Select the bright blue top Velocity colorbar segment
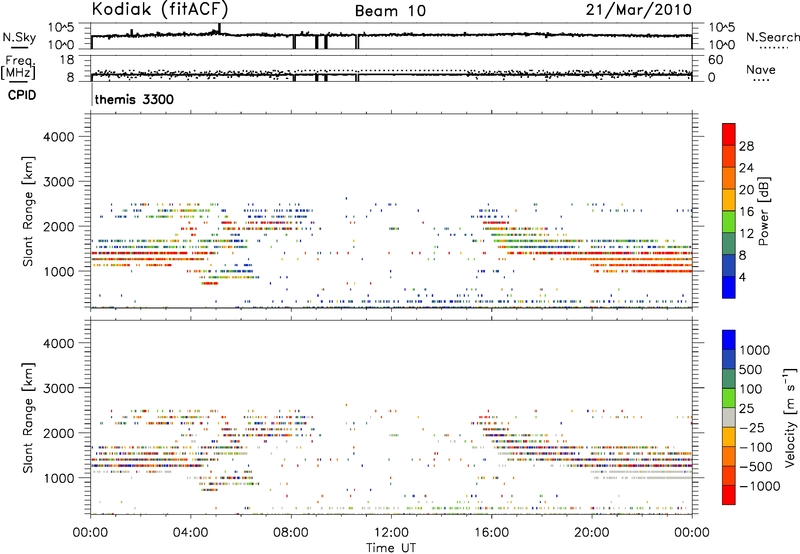Image resolution: width=800 pixels, height=554 pixels. tap(729, 340)
